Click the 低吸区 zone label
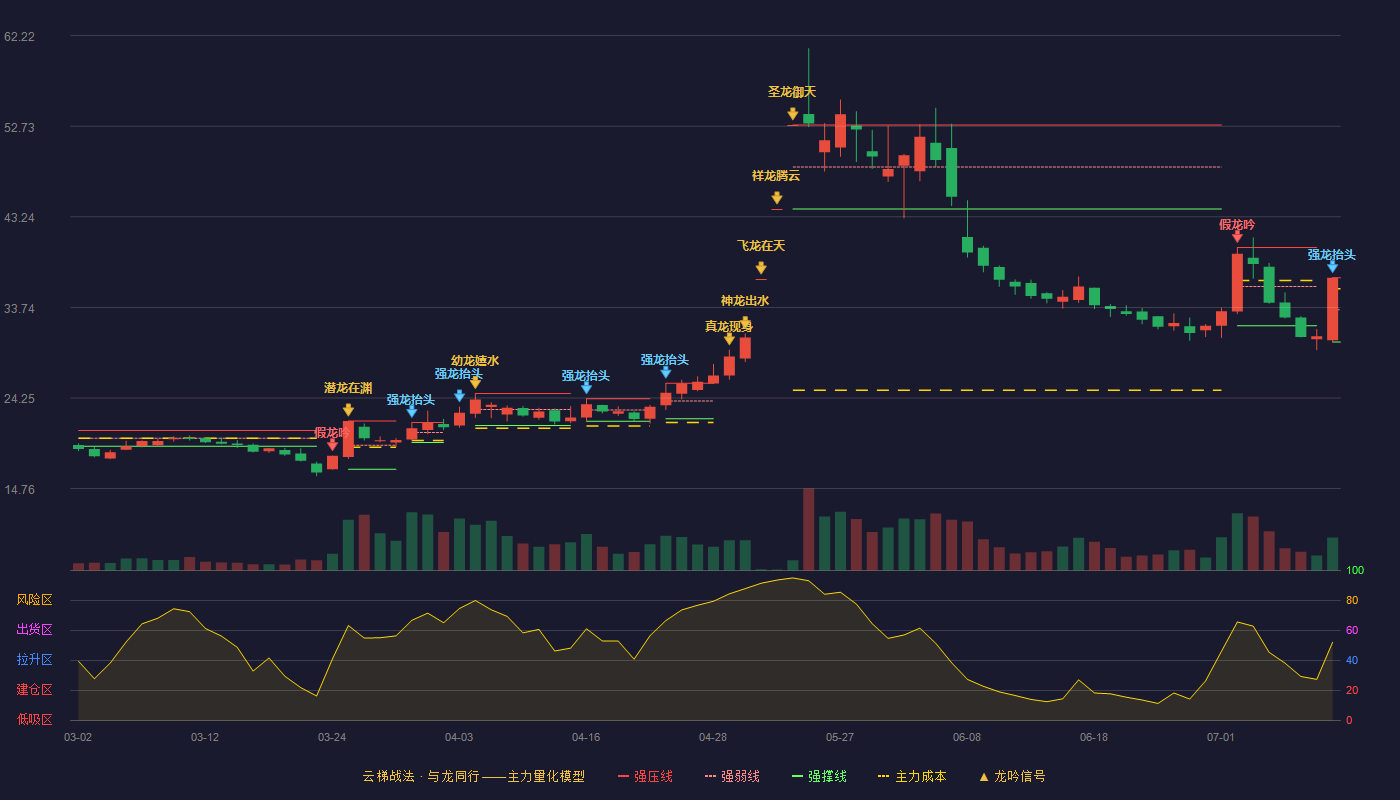Screen dimensions: 1400x800 click(35, 719)
